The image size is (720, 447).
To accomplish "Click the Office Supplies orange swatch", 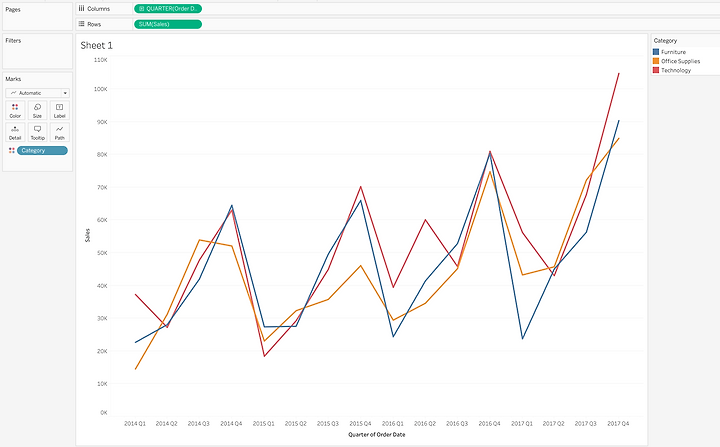I will coord(656,61).
